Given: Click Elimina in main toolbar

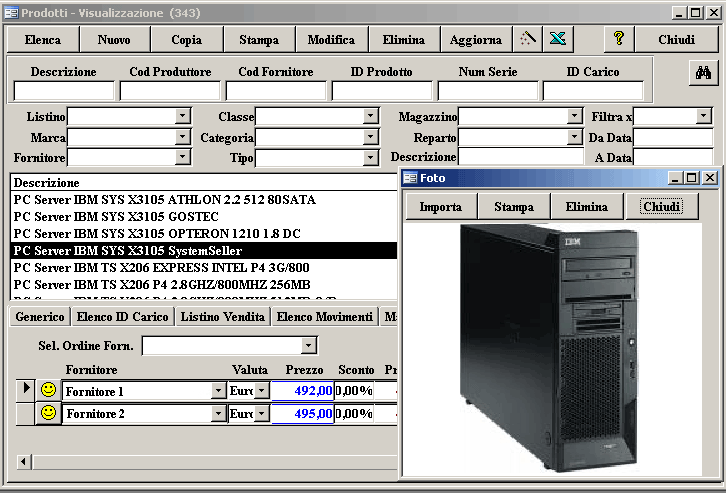Looking at the screenshot, I should coord(404,39).
